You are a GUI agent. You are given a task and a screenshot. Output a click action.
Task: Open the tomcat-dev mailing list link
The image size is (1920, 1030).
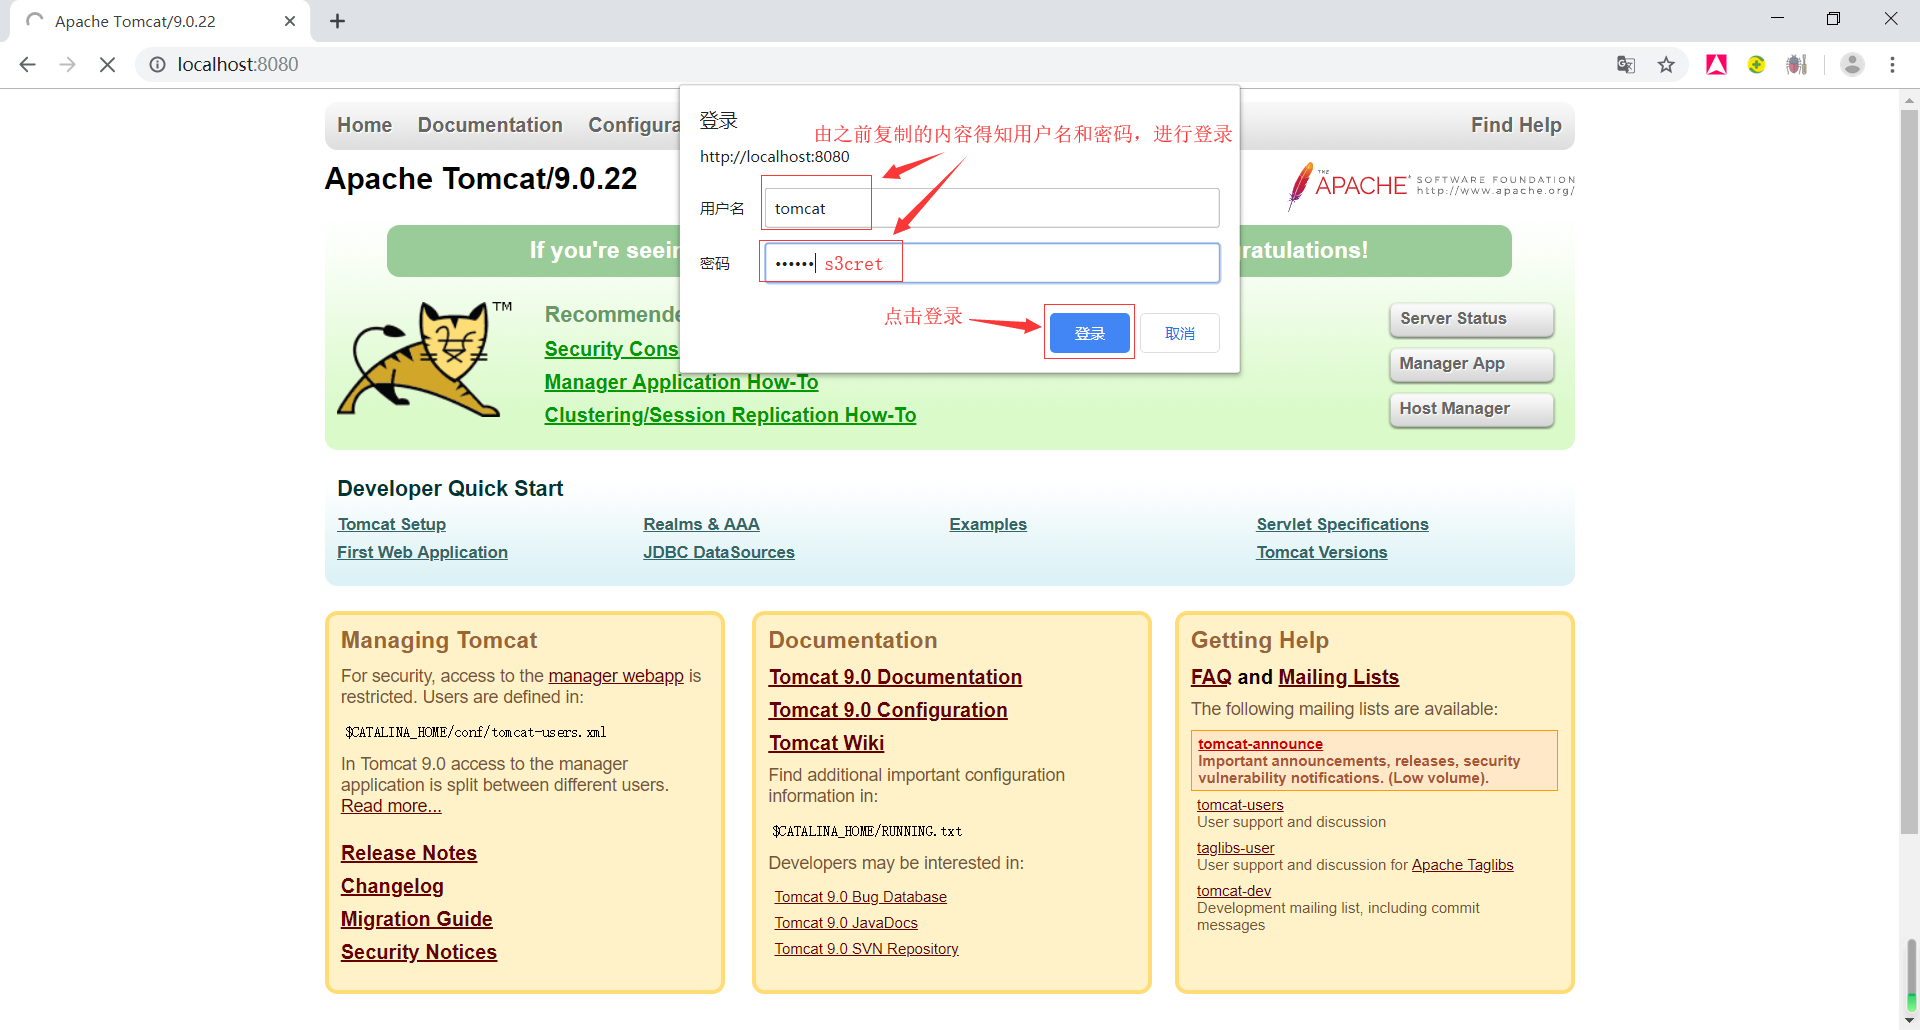[1234, 891]
